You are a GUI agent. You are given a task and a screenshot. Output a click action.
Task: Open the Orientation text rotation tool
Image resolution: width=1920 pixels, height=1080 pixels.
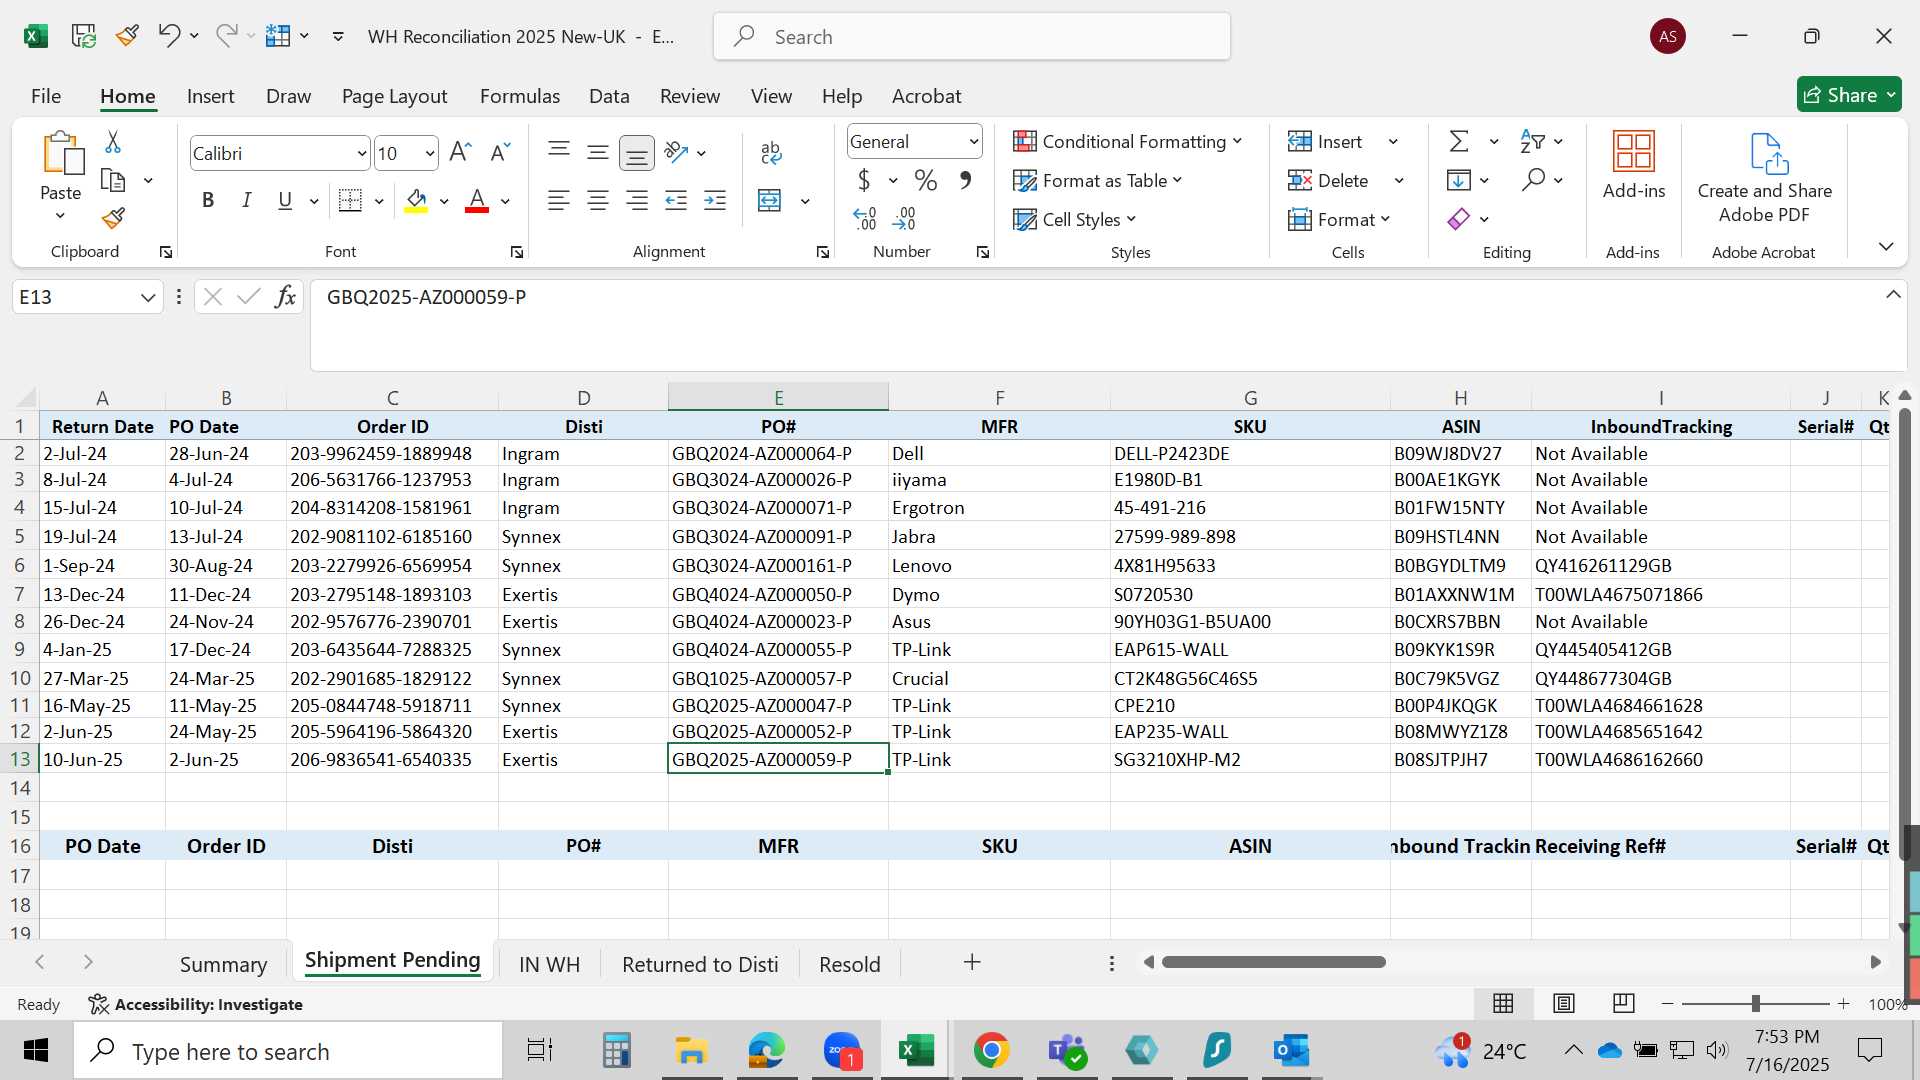click(x=677, y=152)
